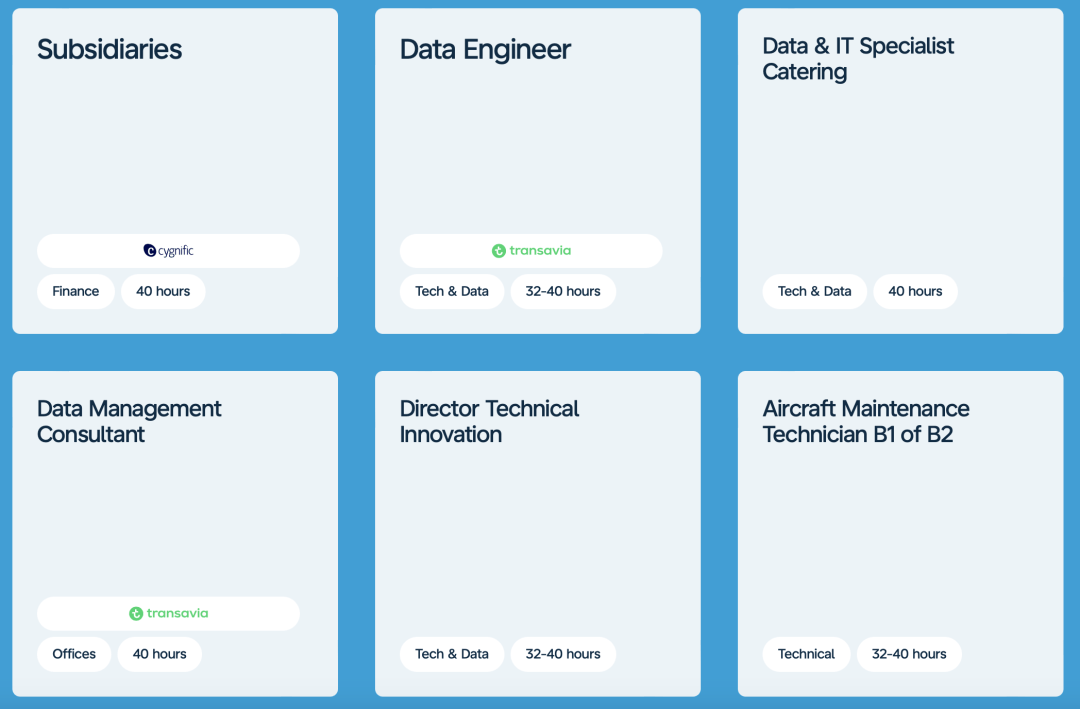The image size is (1080, 709).
Task: Select the Finance tag on Subsidiaries card
Action: (76, 291)
